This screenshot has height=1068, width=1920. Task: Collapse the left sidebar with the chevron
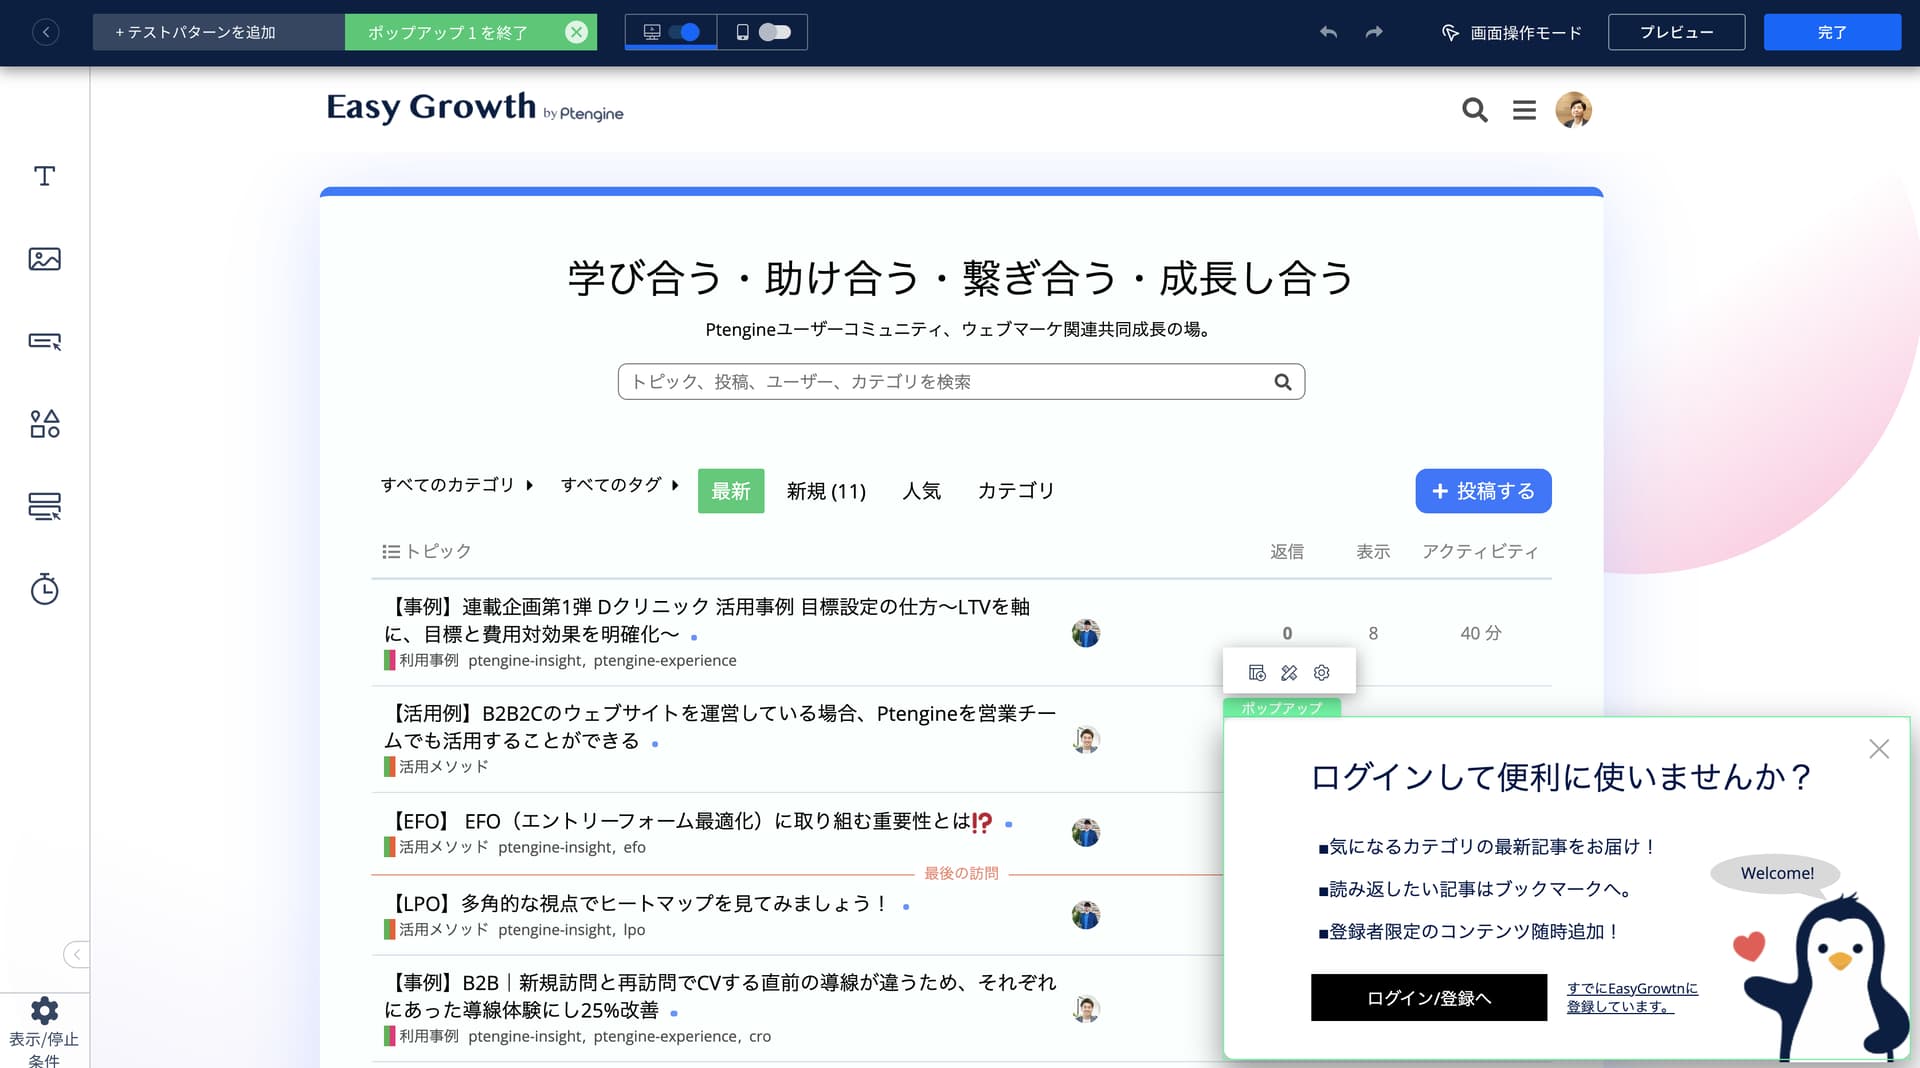(77, 954)
